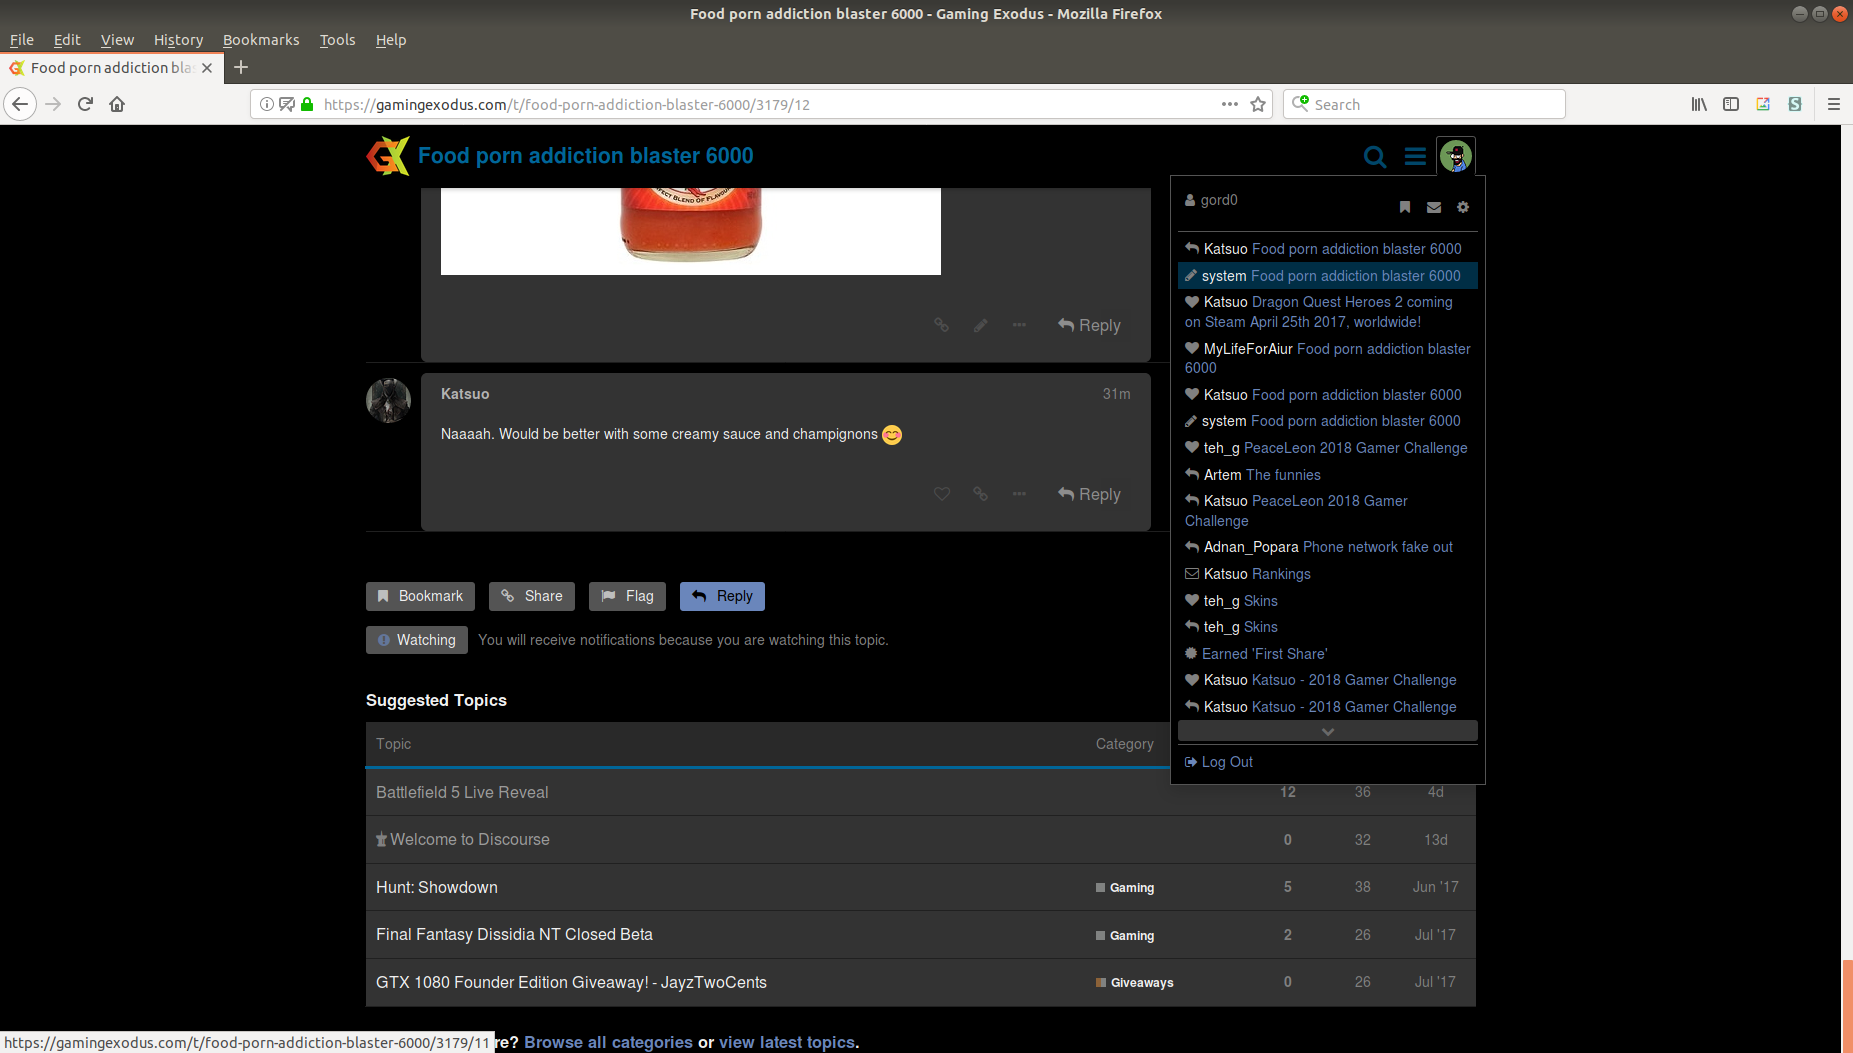
Task: Open the History menu
Action: pos(178,40)
